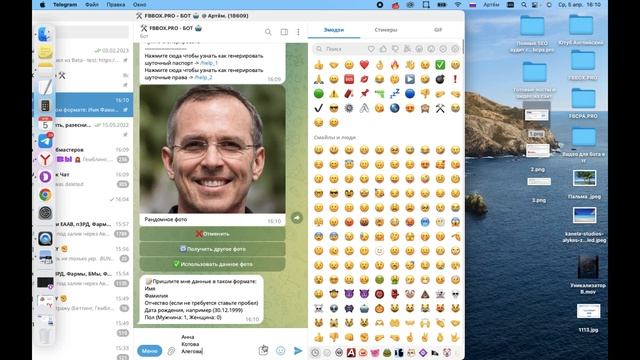
Task: Open Yandex browser from the Dock
Action: click(45, 159)
